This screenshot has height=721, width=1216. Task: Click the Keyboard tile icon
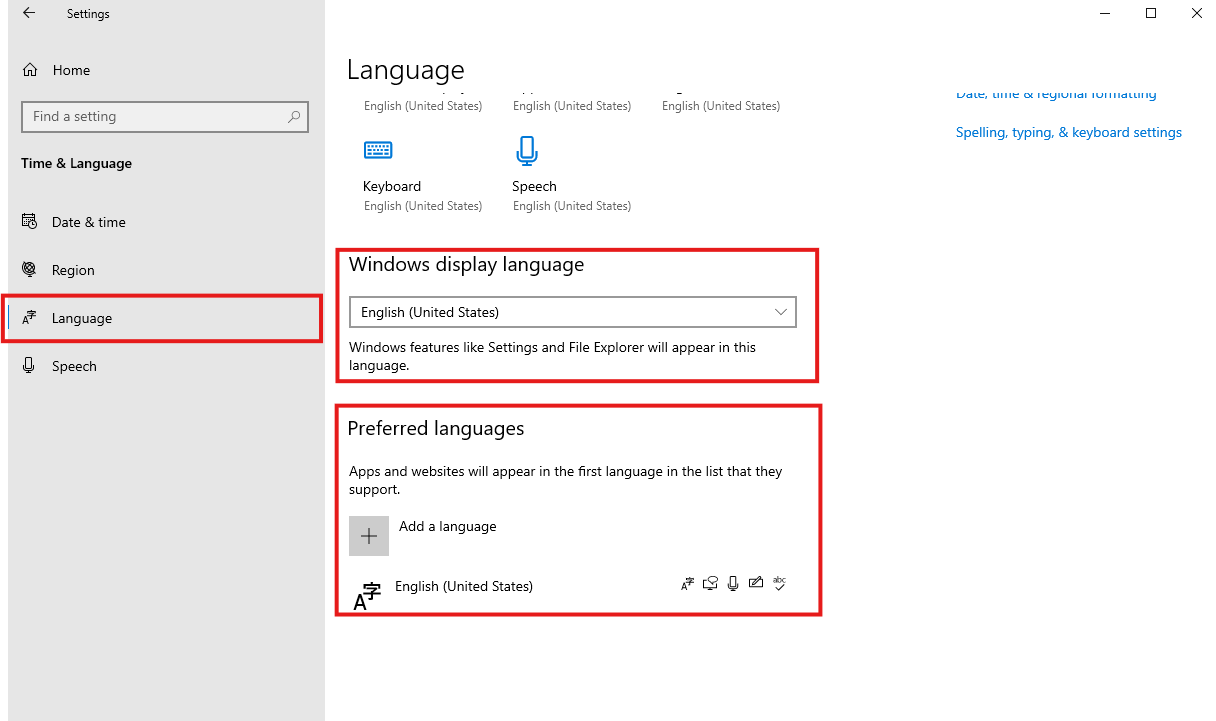(x=378, y=151)
